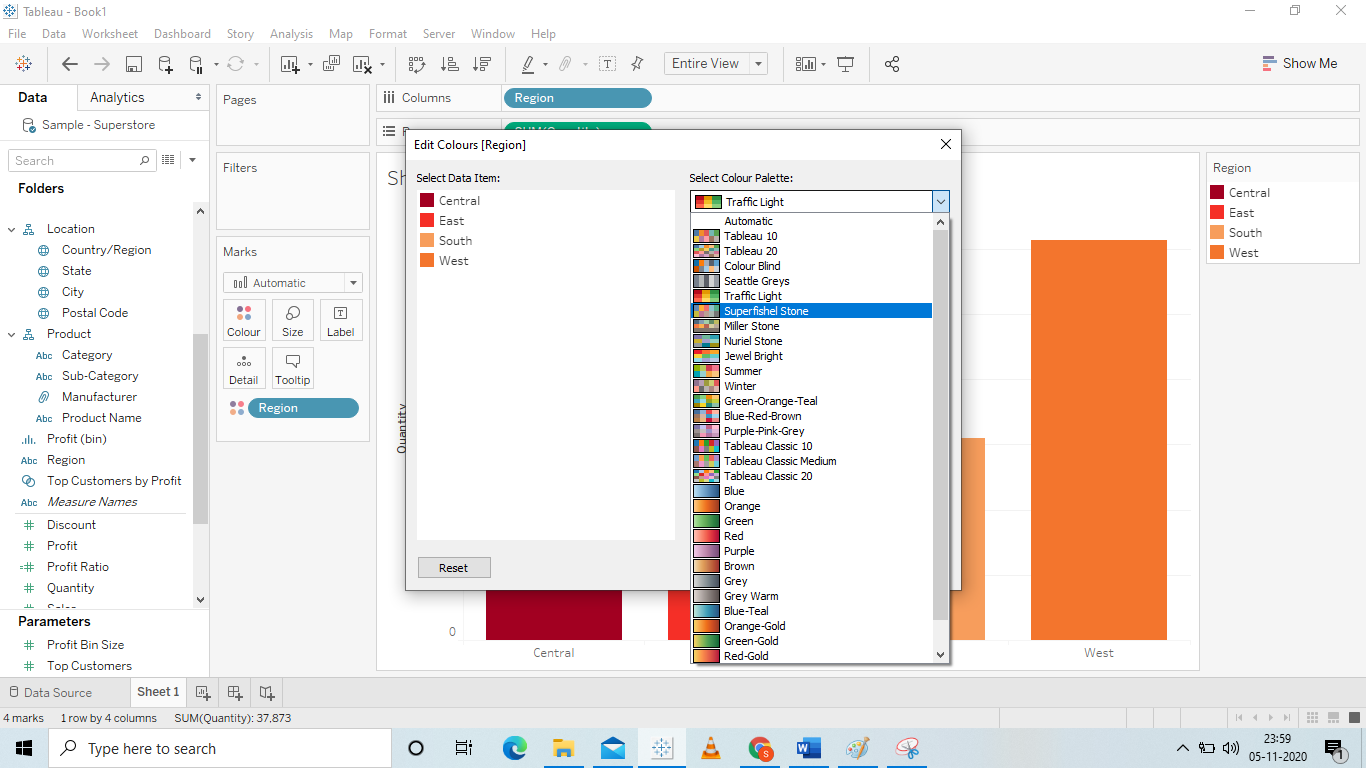Click the New Dashboard icon in the bottom tab bar
Viewport: 1366px width, 768px height.
coord(235,692)
